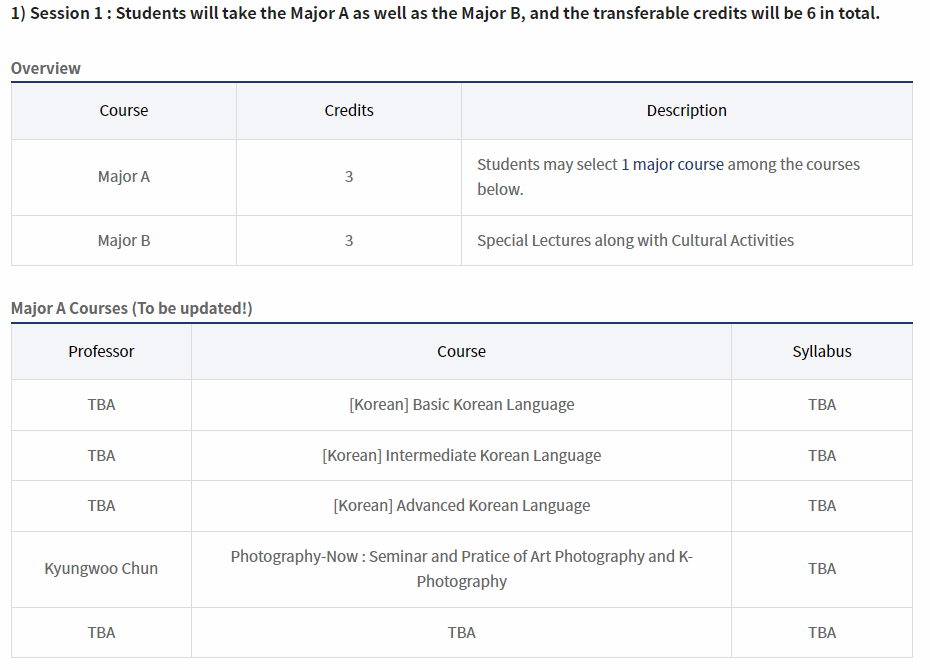Click the Overview section title
The width and height of the screenshot is (930, 670).
[46, 68]
